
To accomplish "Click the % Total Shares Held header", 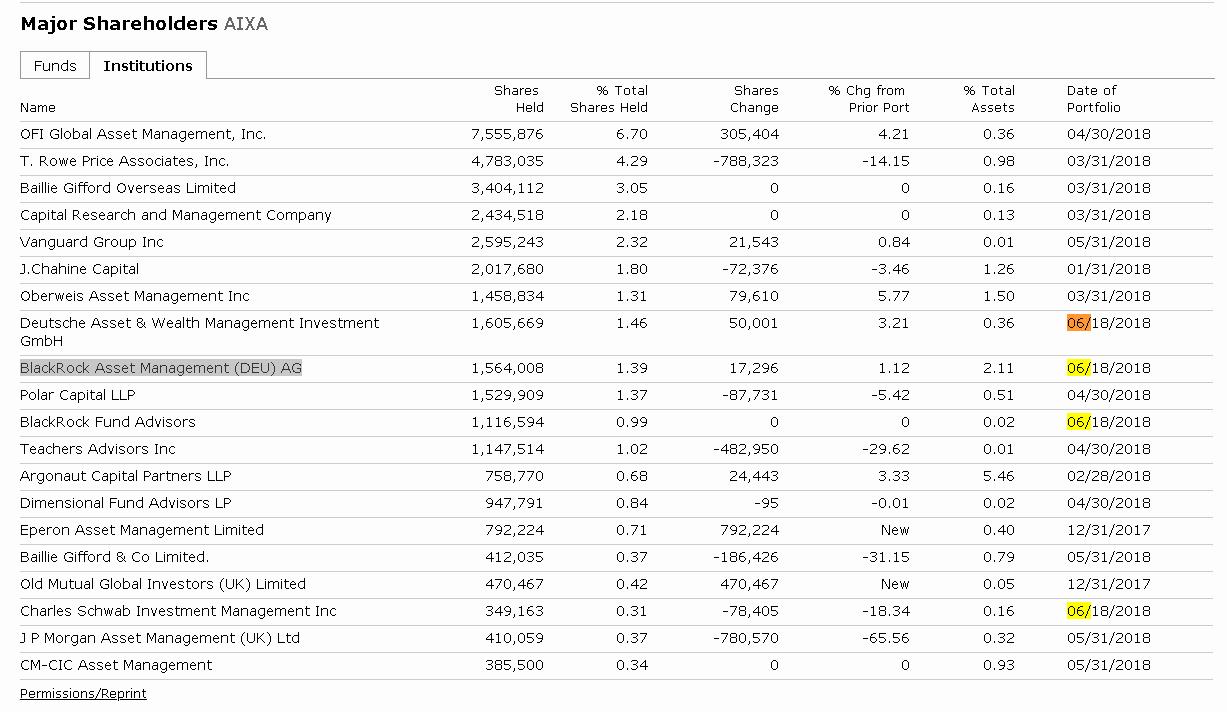I will (x=609, y=99).
